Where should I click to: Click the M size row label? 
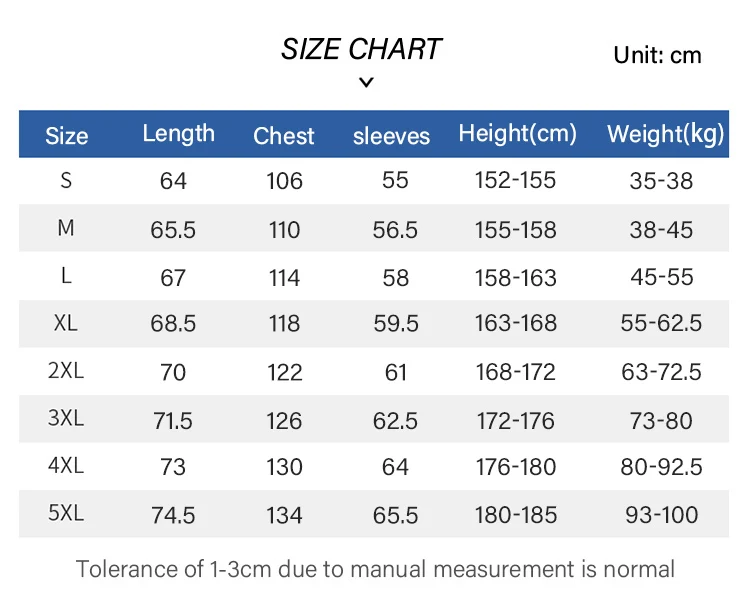click(66, 229)
